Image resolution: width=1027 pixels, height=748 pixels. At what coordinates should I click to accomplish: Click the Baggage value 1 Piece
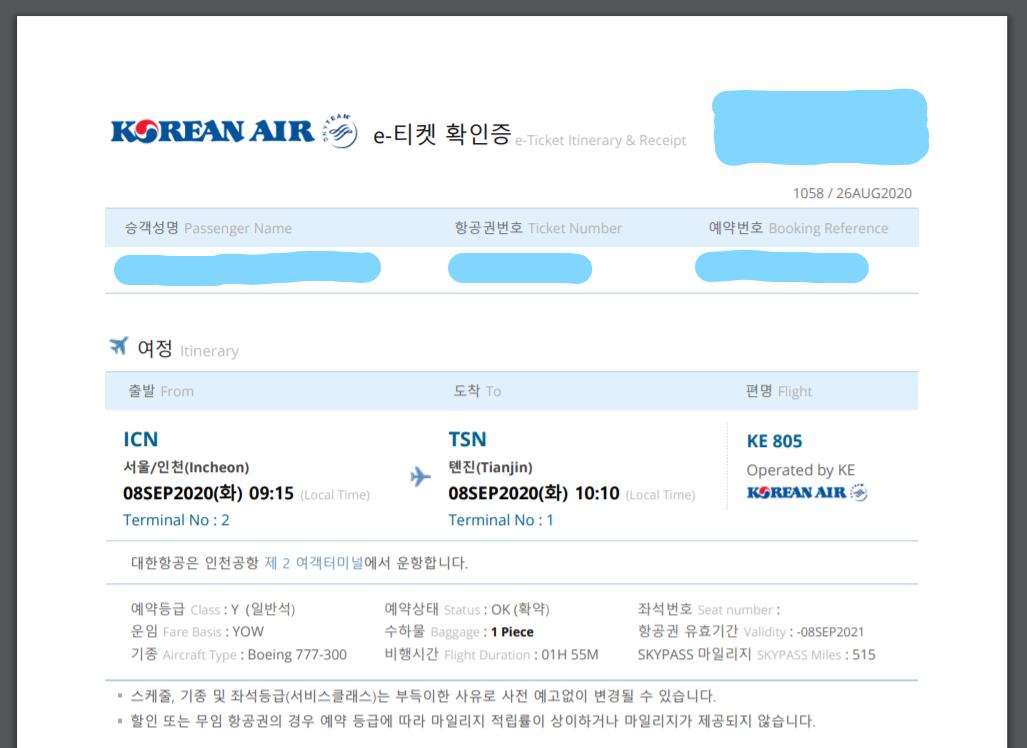[512, 632]
